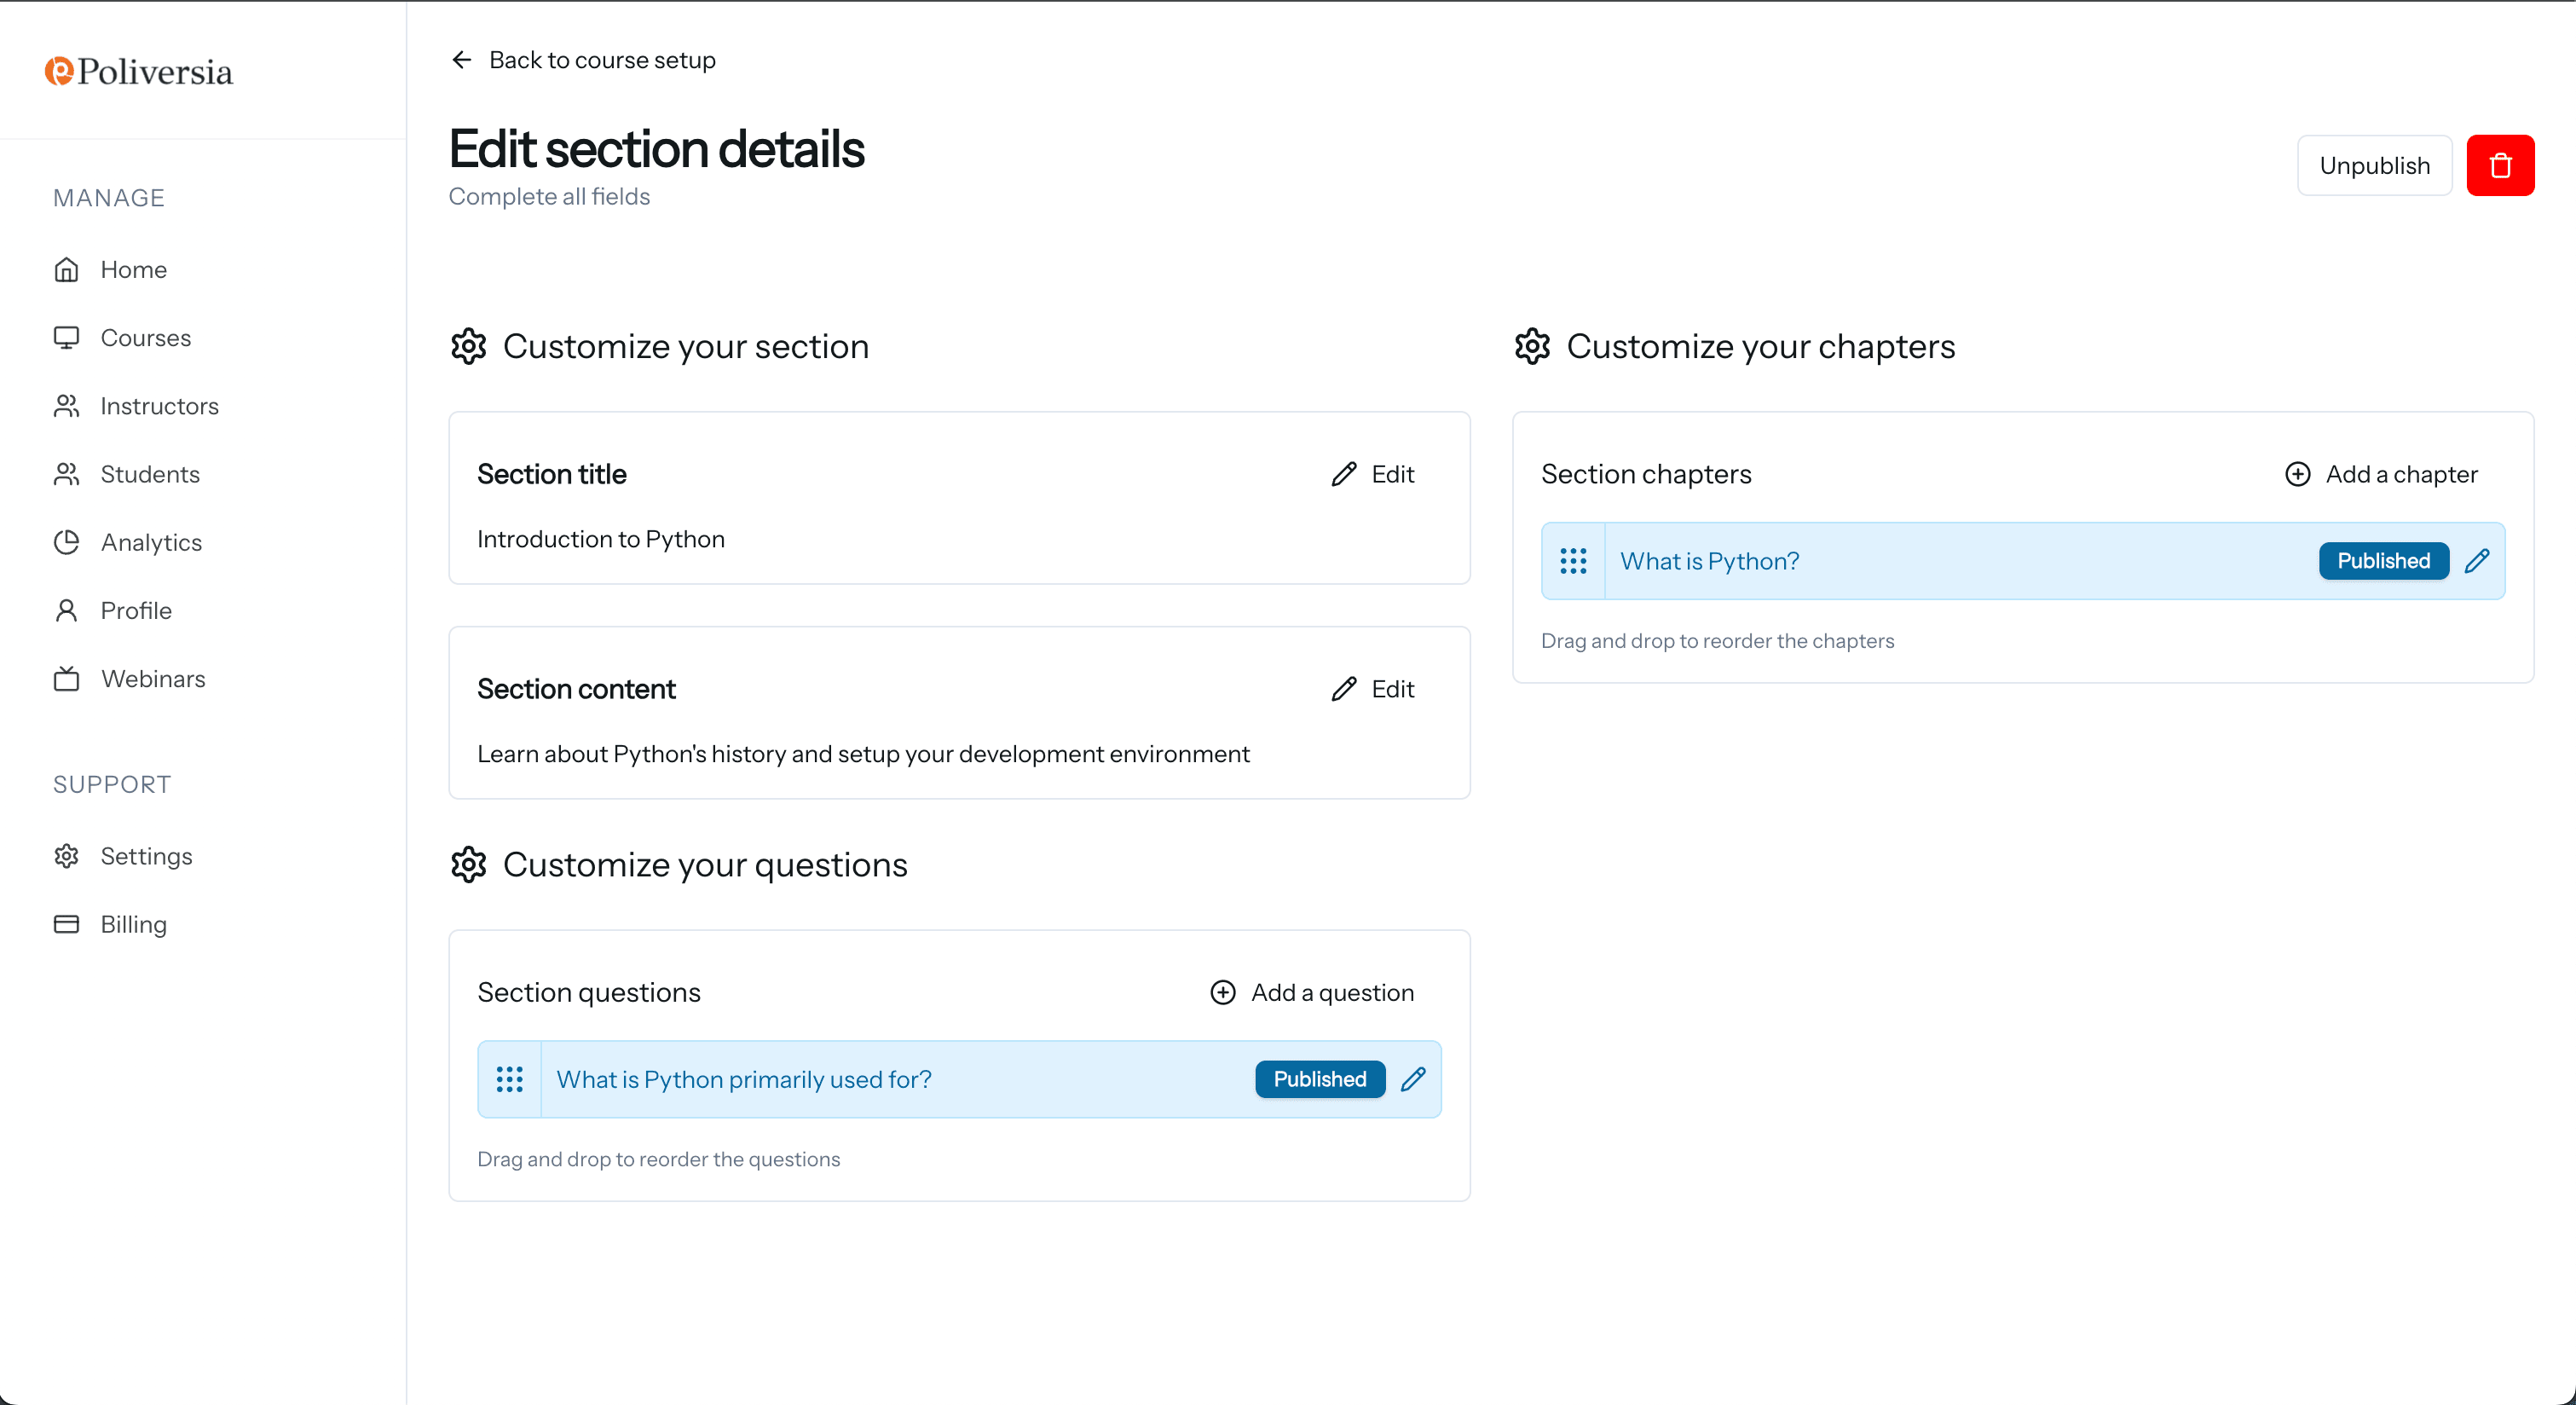
Task: Grab drag handle of What is Python? chapter
Action: [x=1573, y=561]
